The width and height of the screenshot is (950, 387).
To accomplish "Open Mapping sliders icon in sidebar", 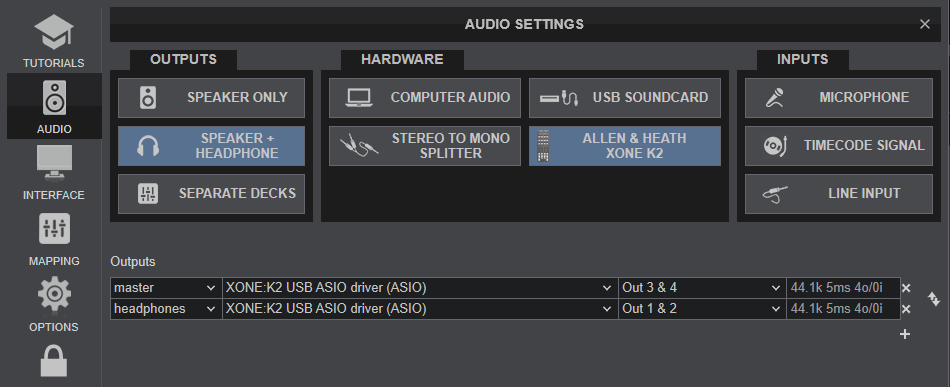I will (x=54, y=230).
